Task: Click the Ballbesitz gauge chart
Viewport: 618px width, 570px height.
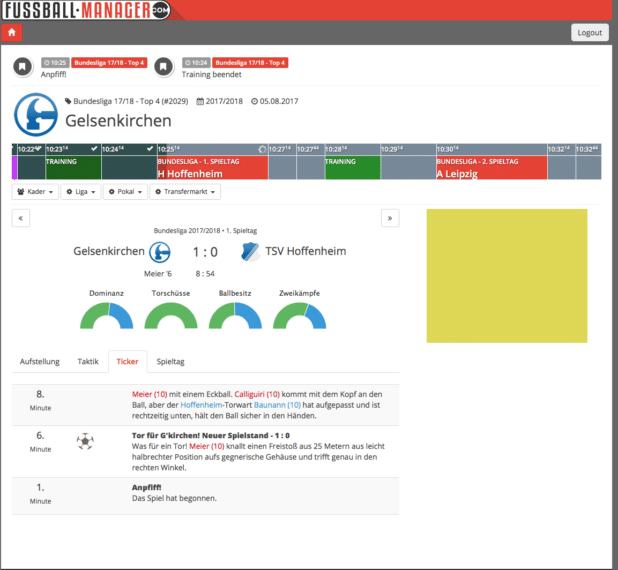Action: point(235,315)
